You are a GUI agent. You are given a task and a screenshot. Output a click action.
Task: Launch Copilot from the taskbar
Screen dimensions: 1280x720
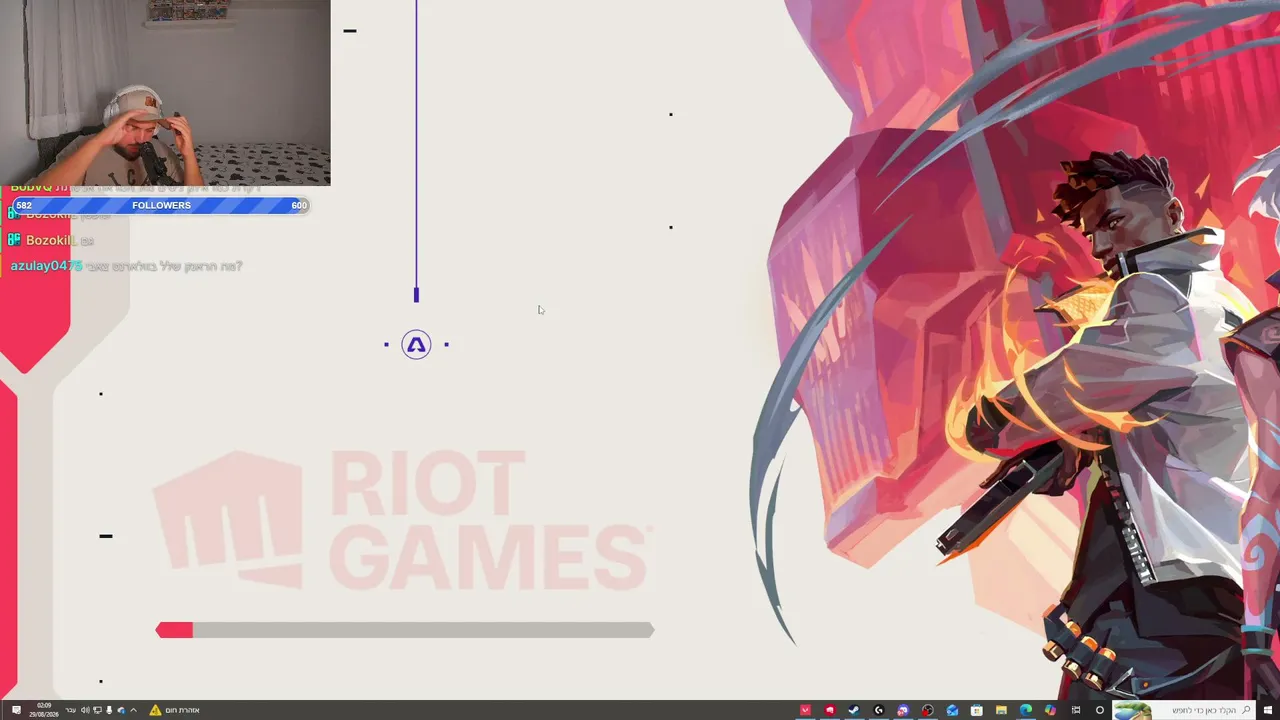(1050, 710)
